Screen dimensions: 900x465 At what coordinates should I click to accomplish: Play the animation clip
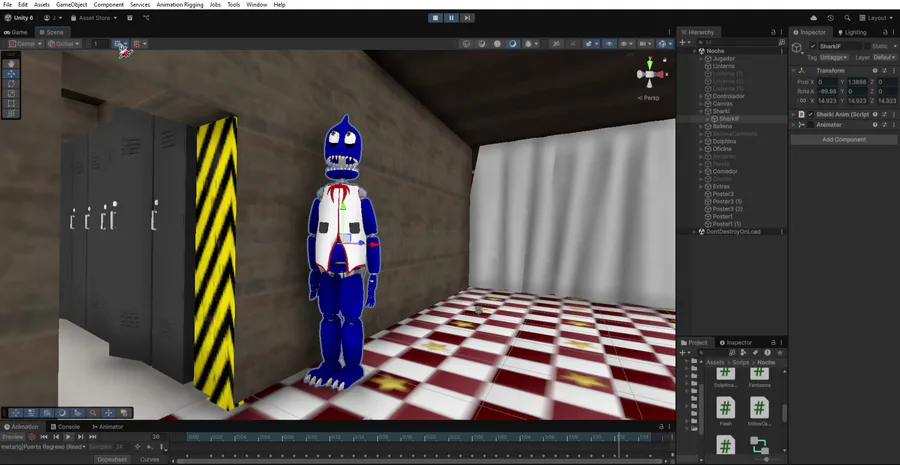(x=68, y=437)
